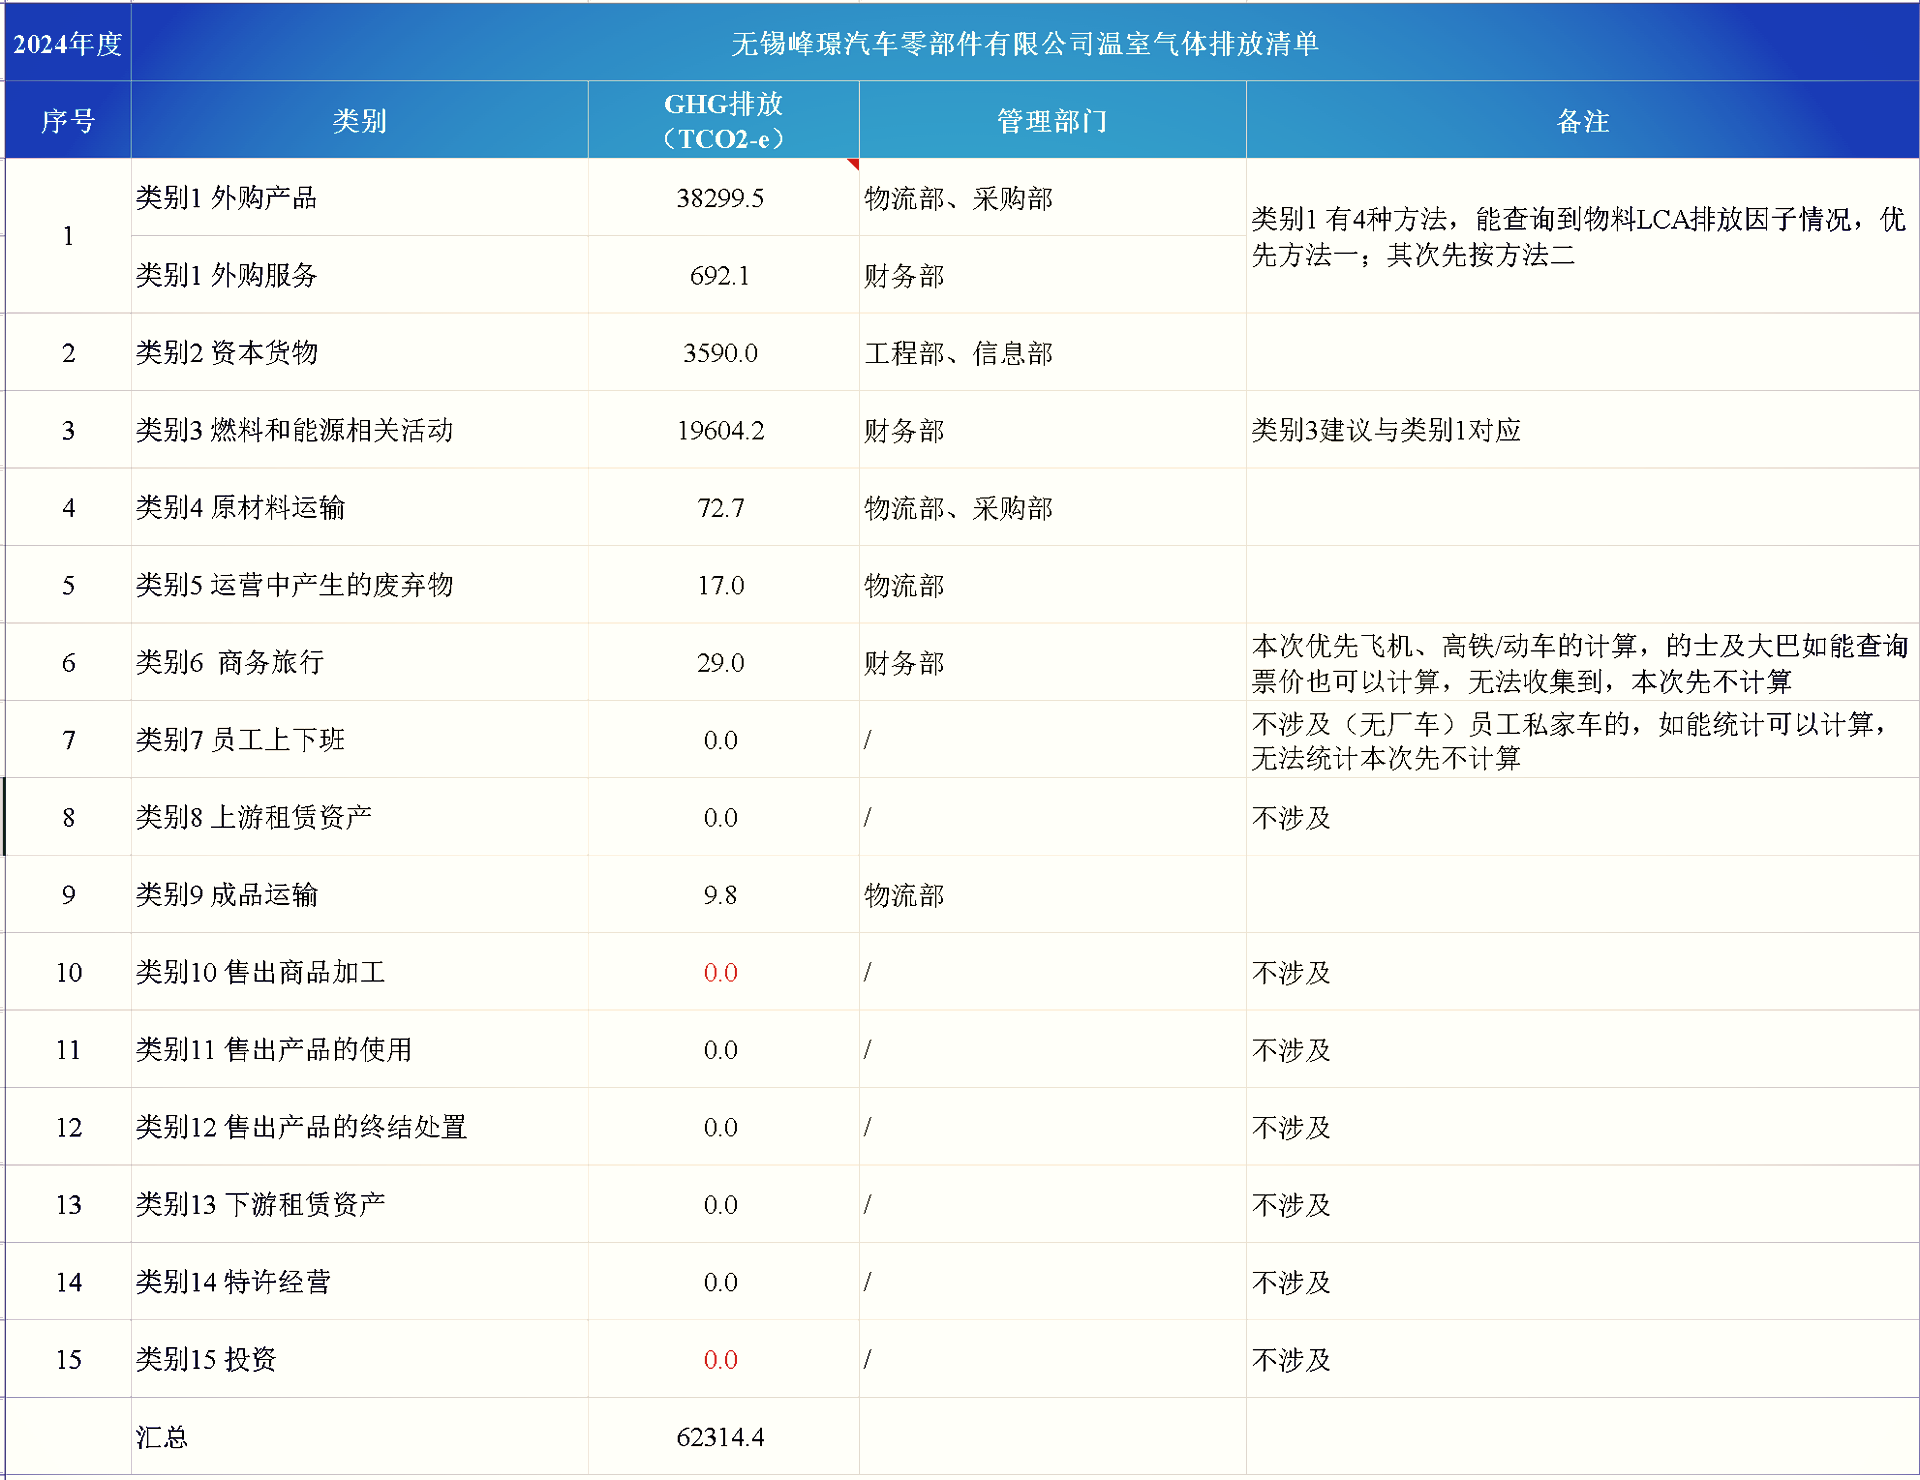Viewport: 1920px width, 1480px height.
Task: Click the 不涉及 note for 类别8 上游租赁资产
Action: click(x=1290, y=817)
